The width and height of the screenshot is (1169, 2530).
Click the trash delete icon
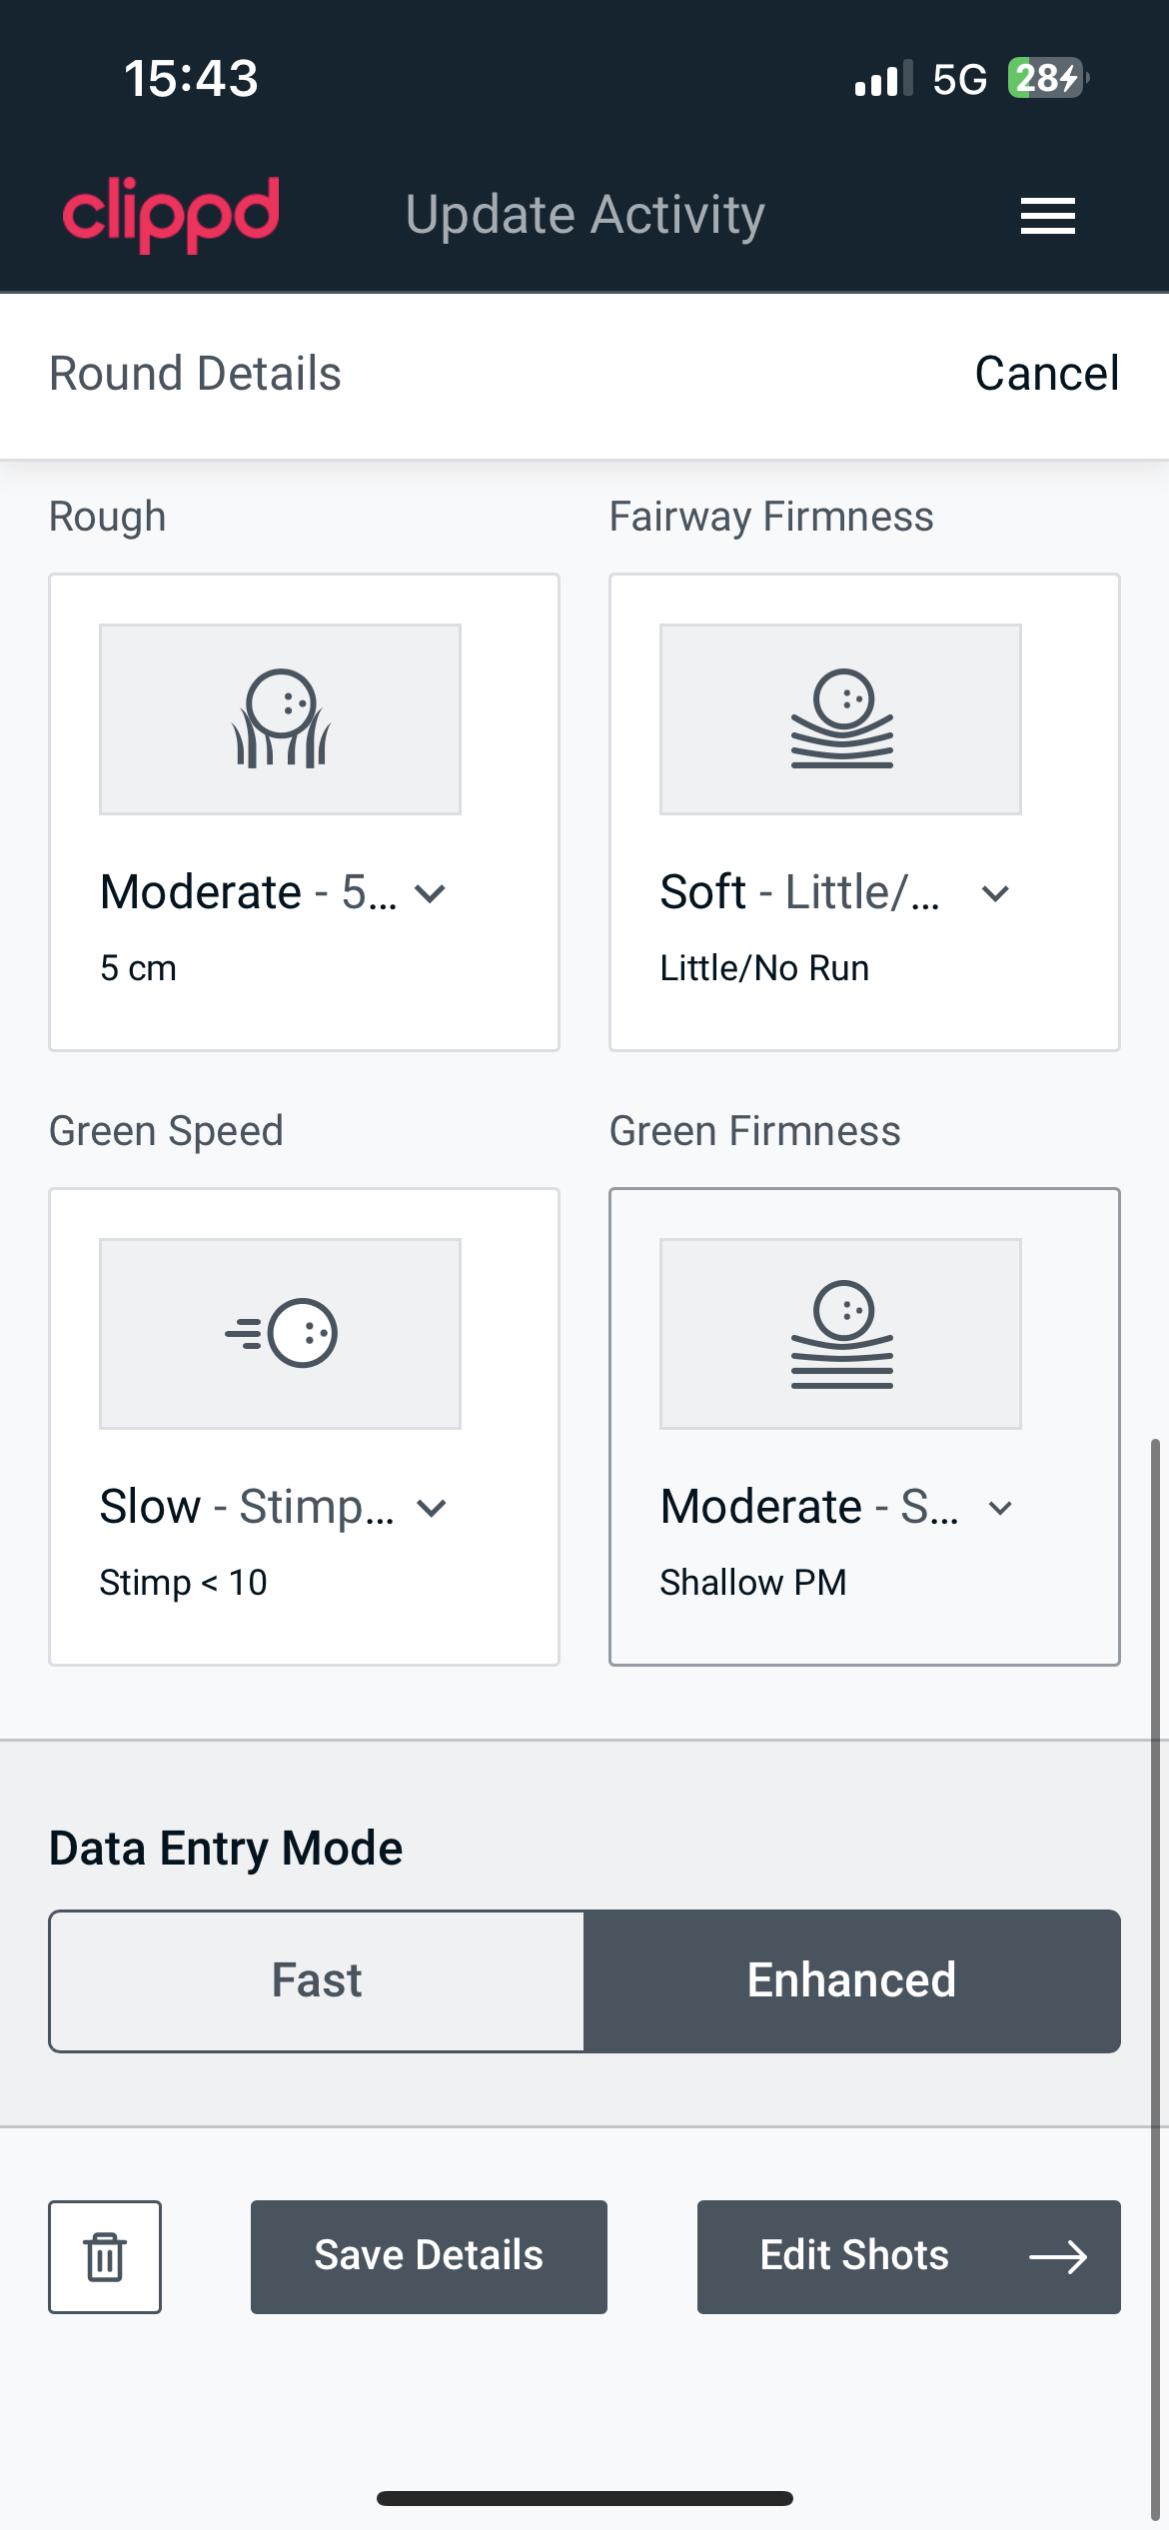(x=105, y=2257)
